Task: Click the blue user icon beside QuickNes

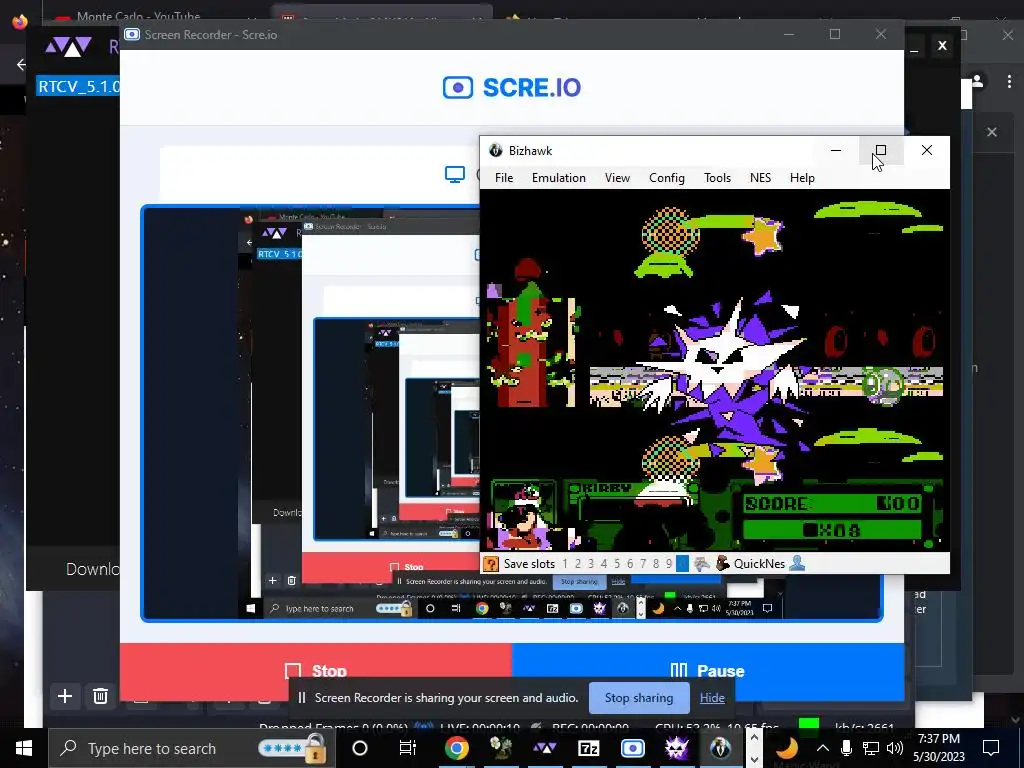Action: (797, 564)
